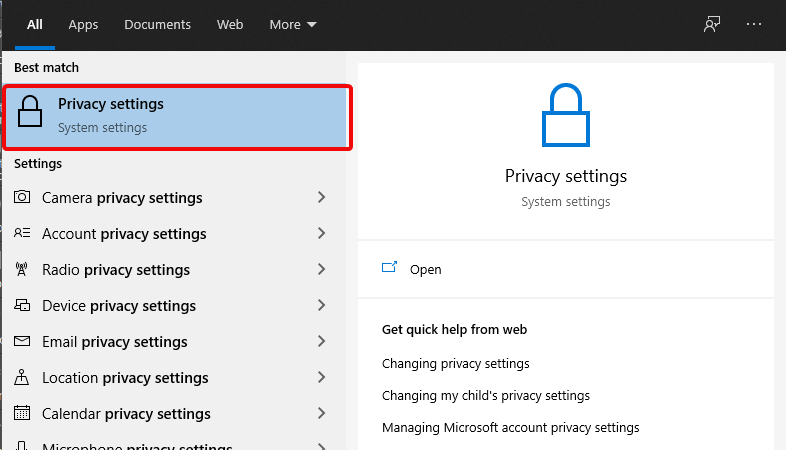Click the radio tower icon
The width and height of the screenshot is (786, 450).
point(21,269)
